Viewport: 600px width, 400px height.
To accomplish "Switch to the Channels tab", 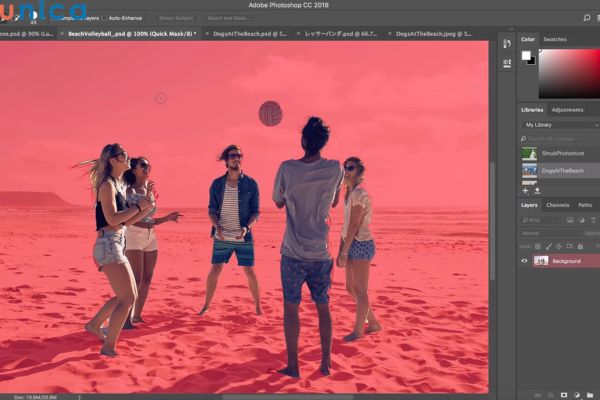I will tap(557, 205).
